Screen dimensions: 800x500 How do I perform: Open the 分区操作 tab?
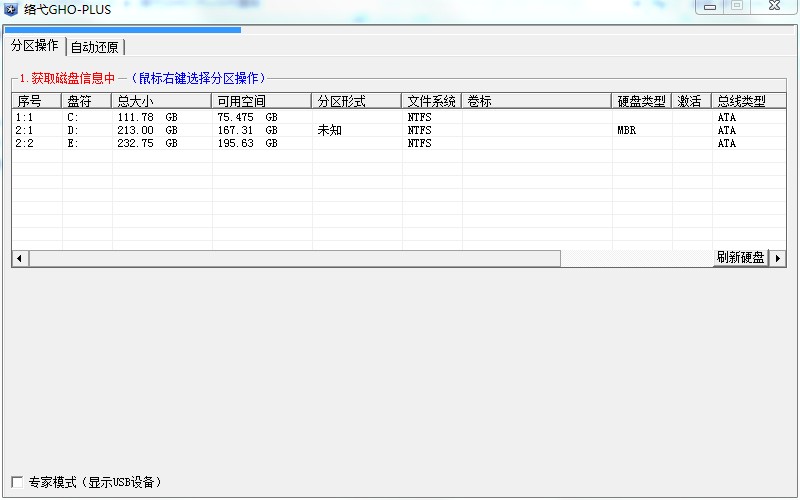[34, 46]
